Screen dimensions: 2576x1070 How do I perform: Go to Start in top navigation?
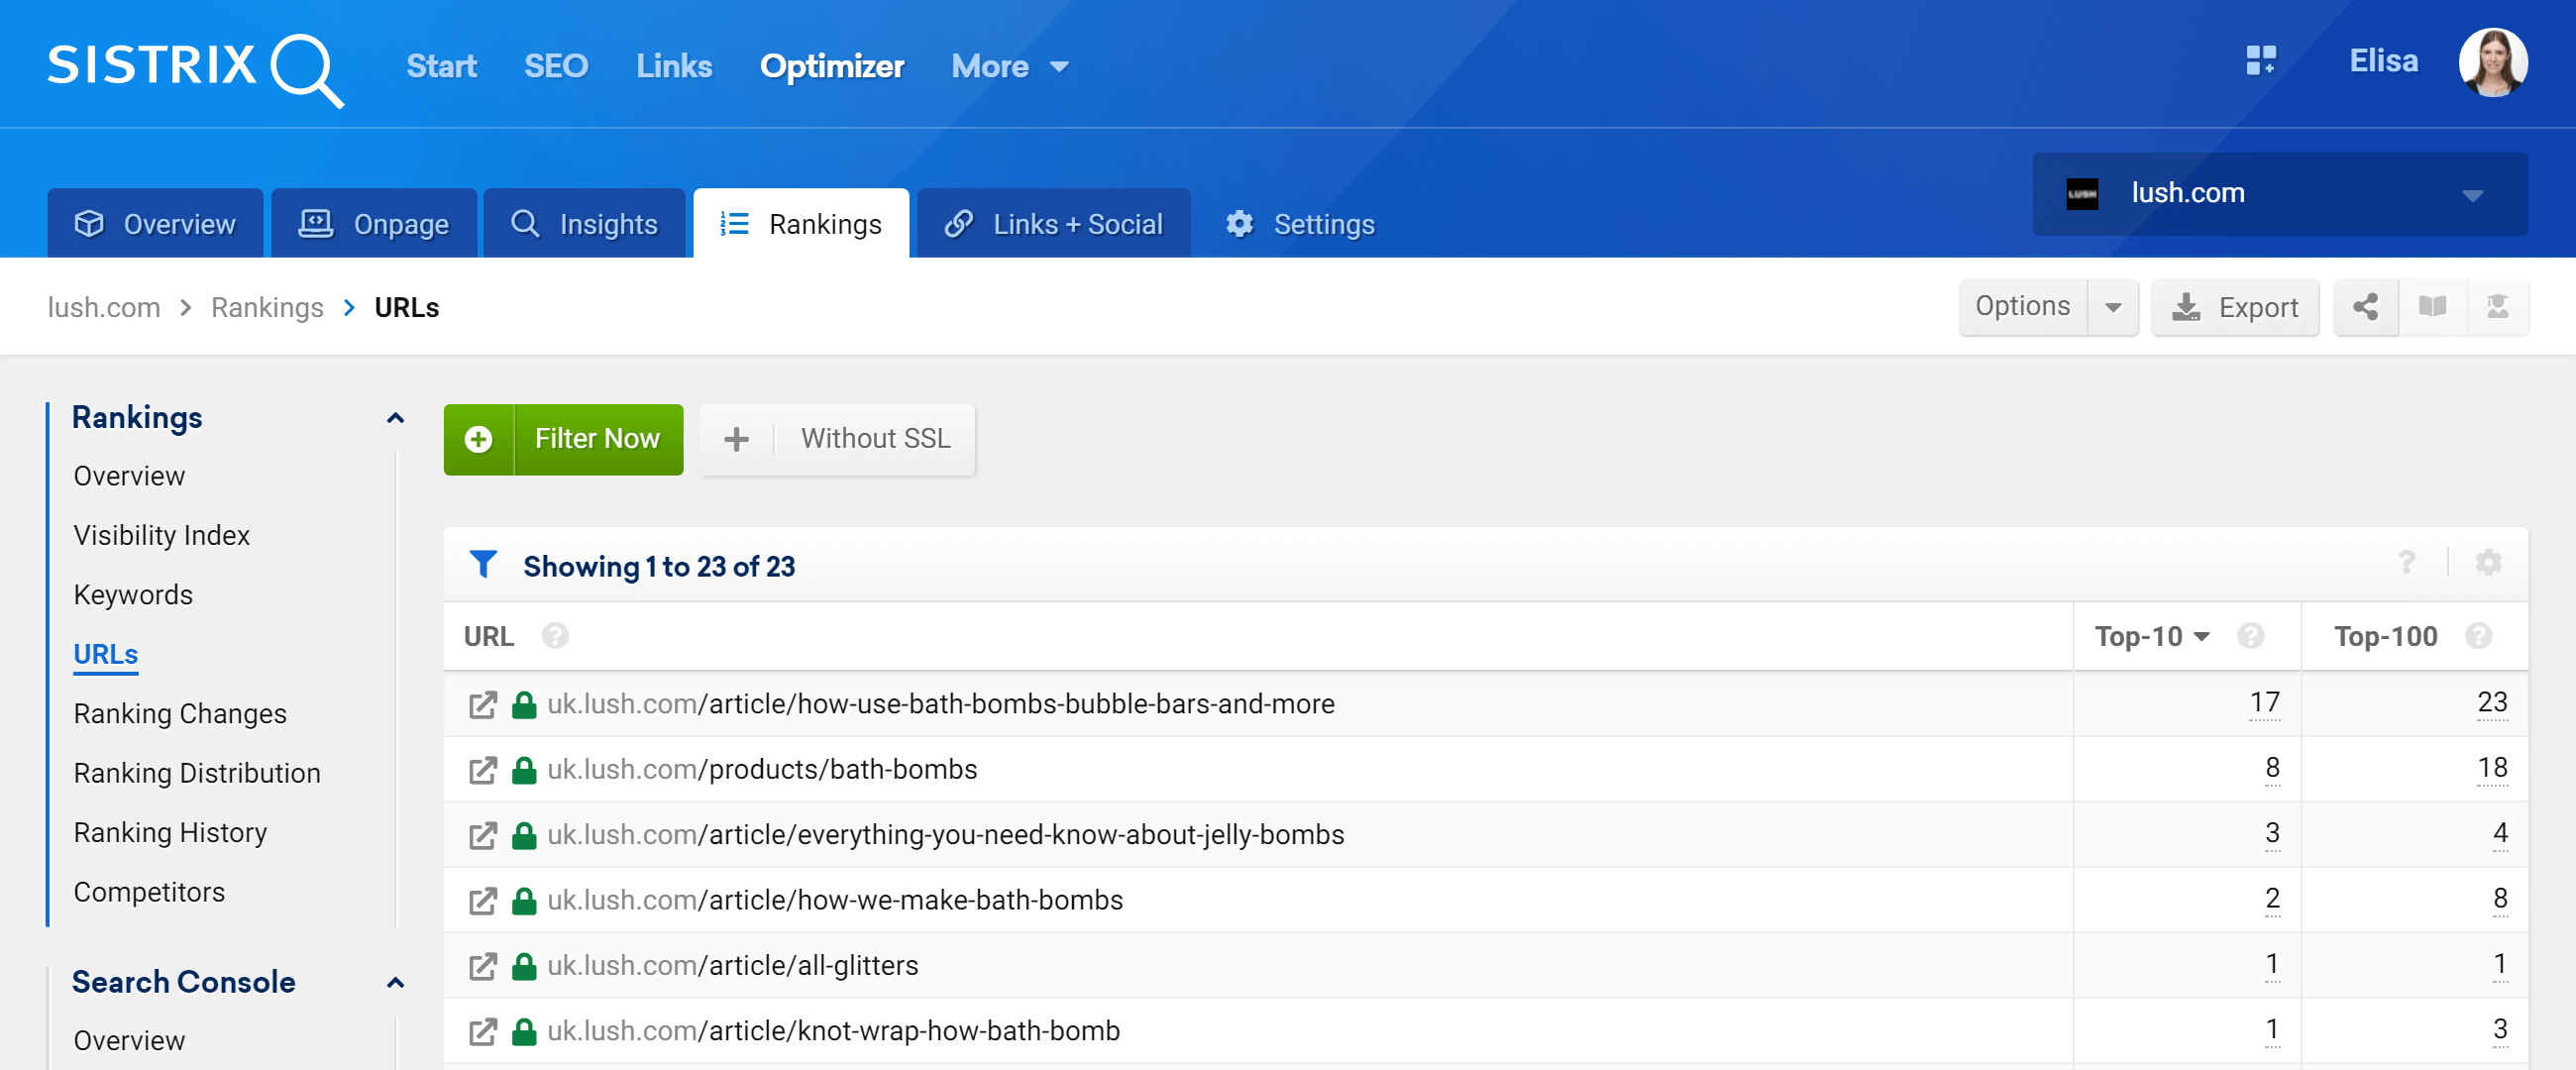pyautogui.click(x=441, y=66)
